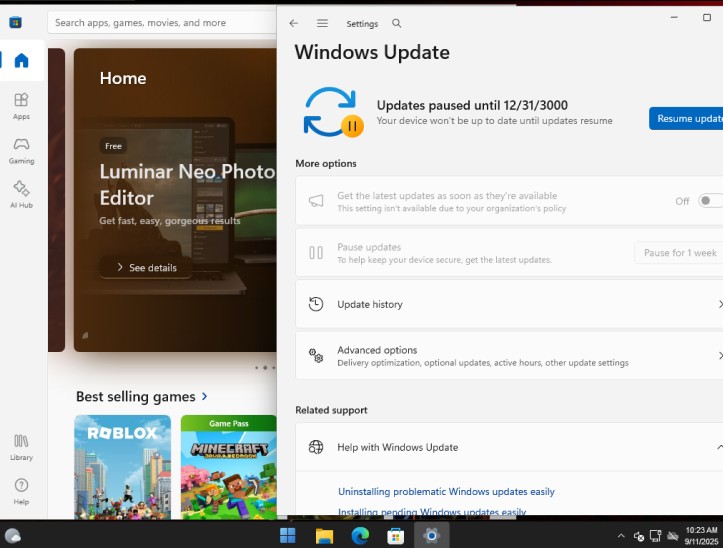Click the Settings search magnifier icon
The height and width of the screenshot is (548, 723).
(x=397, y=23)
